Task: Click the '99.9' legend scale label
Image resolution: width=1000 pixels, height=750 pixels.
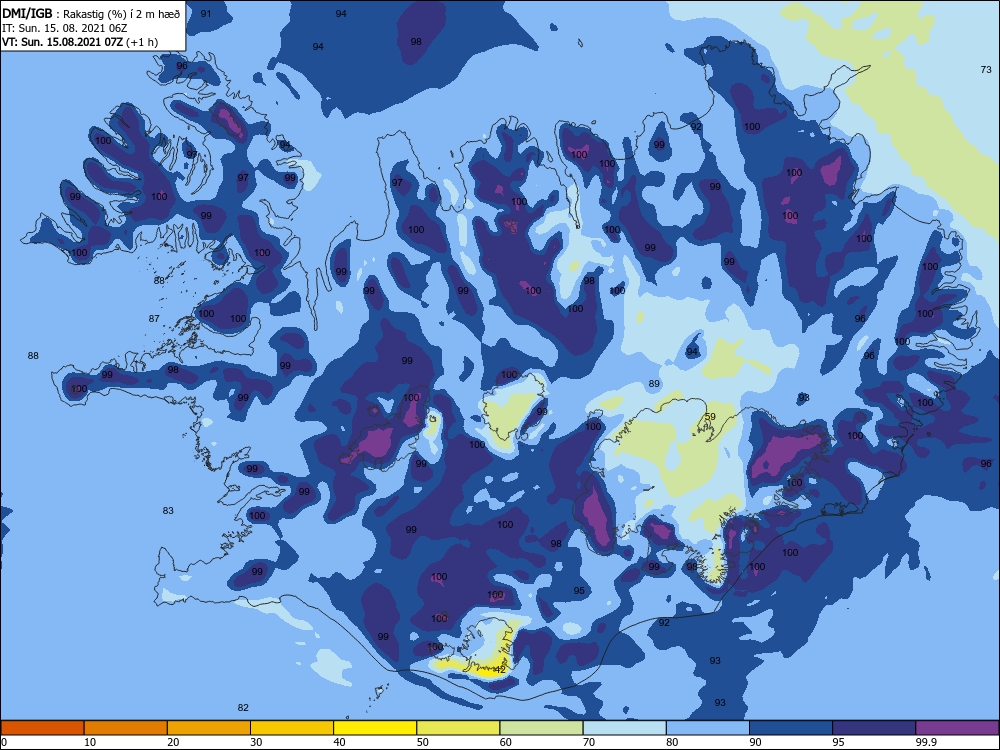Action: 926,742
